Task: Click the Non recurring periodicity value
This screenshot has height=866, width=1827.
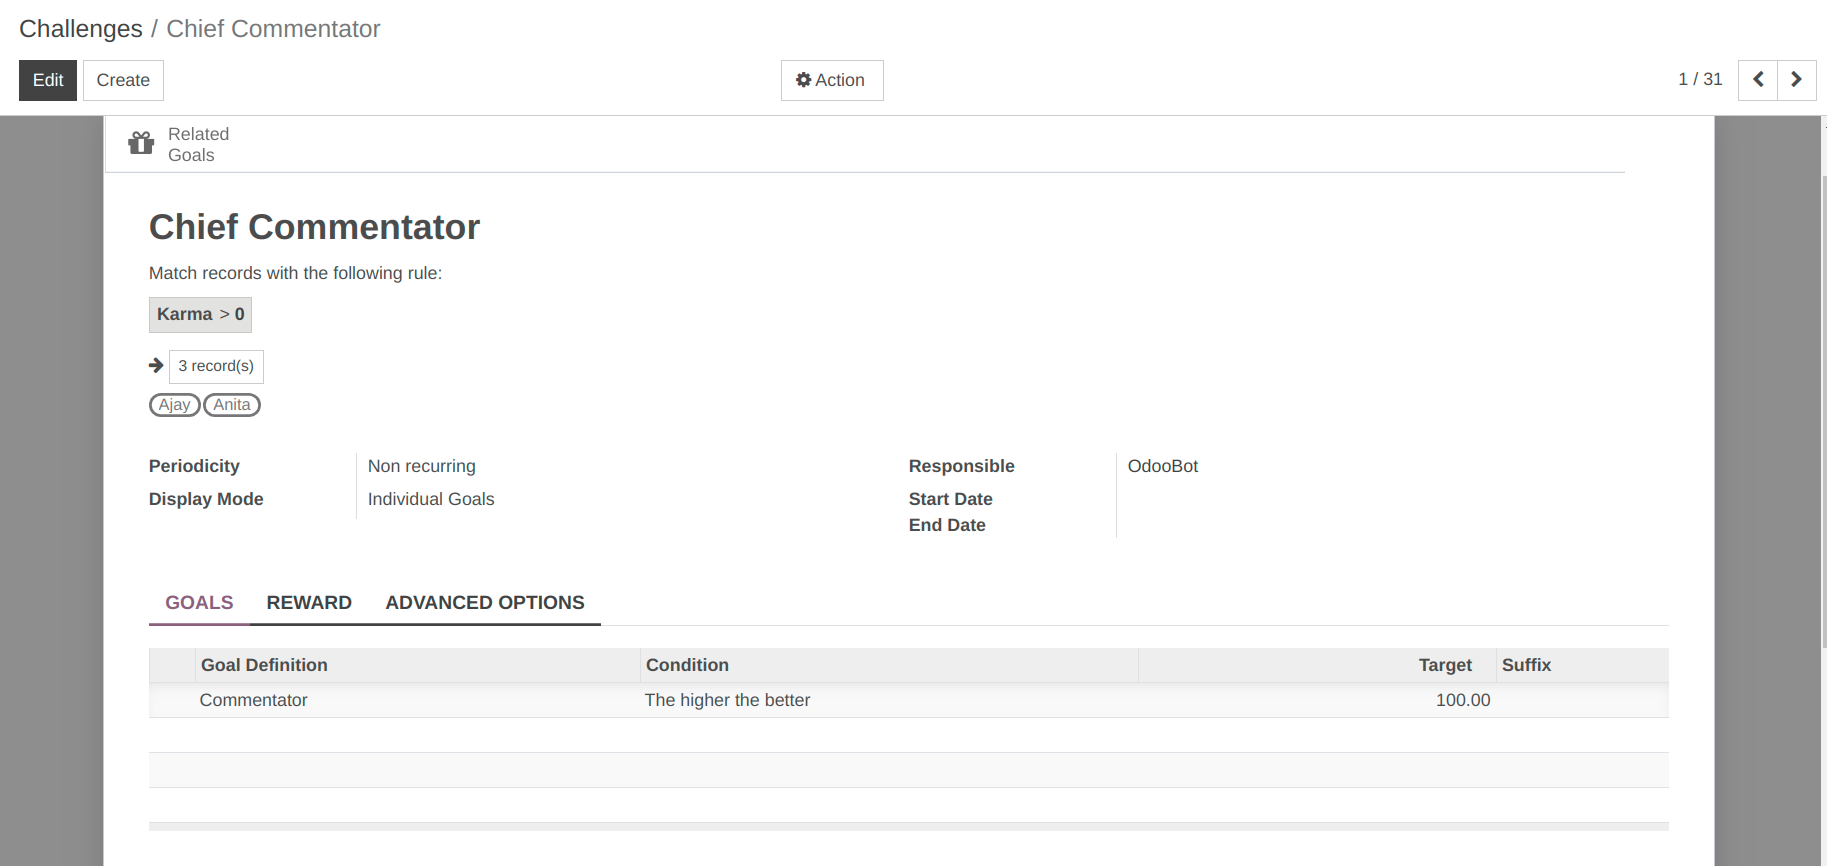Action: (x=421, y=466)
